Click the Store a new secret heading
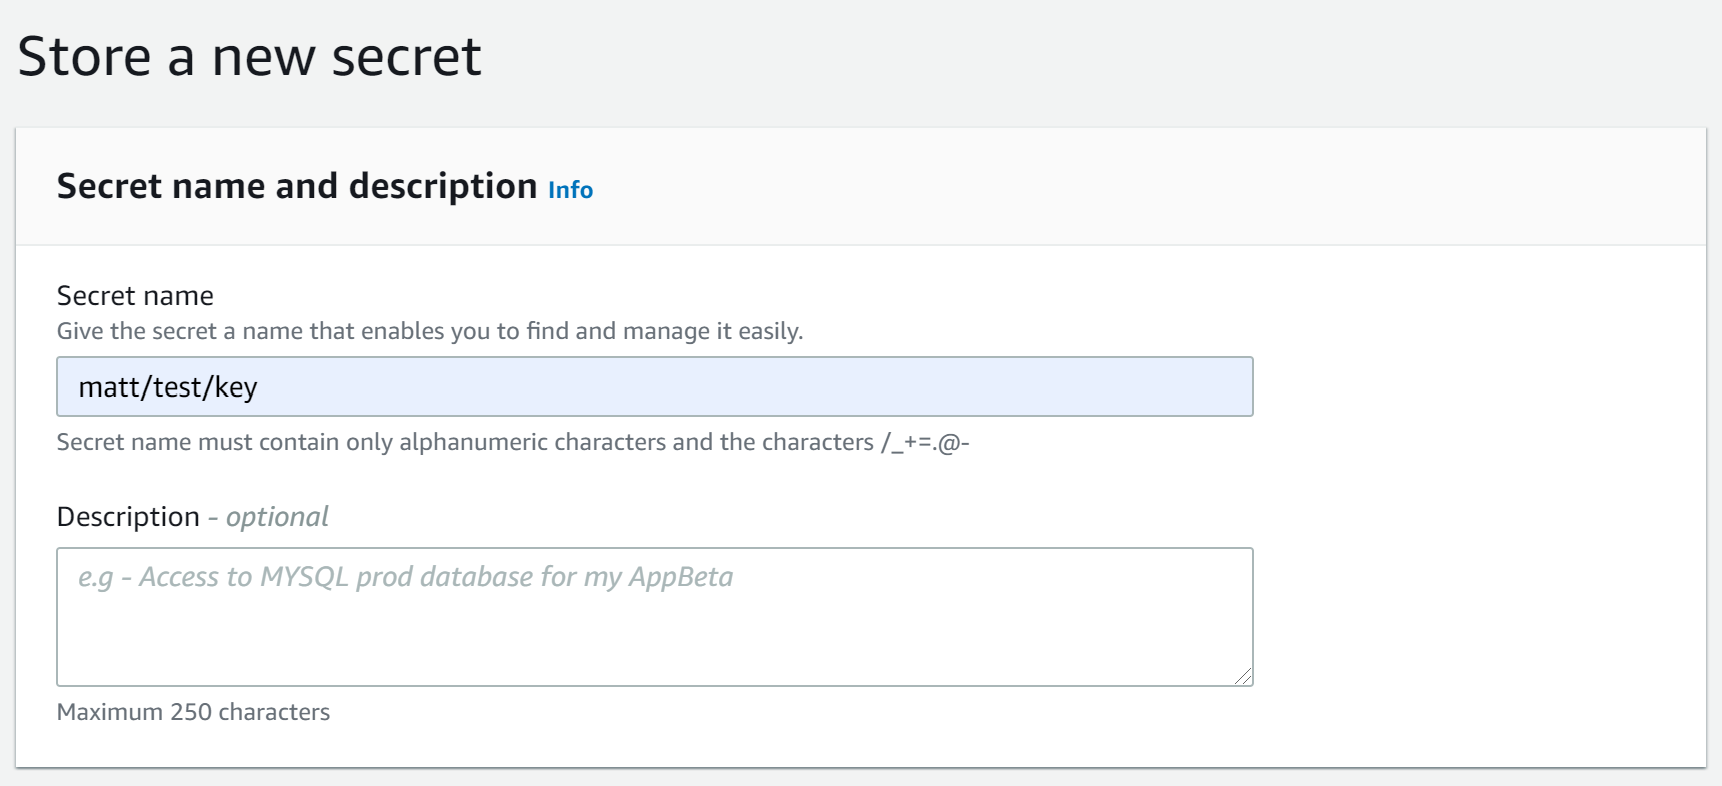The width and height of the screenshot is (1722, 786). [x=251, y=55]
